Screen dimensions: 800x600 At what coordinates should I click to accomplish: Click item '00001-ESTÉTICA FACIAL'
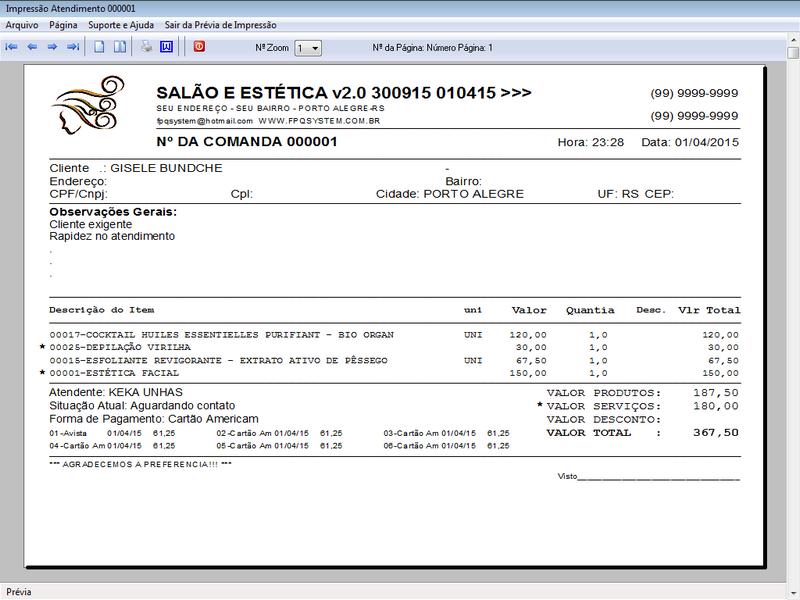click(114, 373)
